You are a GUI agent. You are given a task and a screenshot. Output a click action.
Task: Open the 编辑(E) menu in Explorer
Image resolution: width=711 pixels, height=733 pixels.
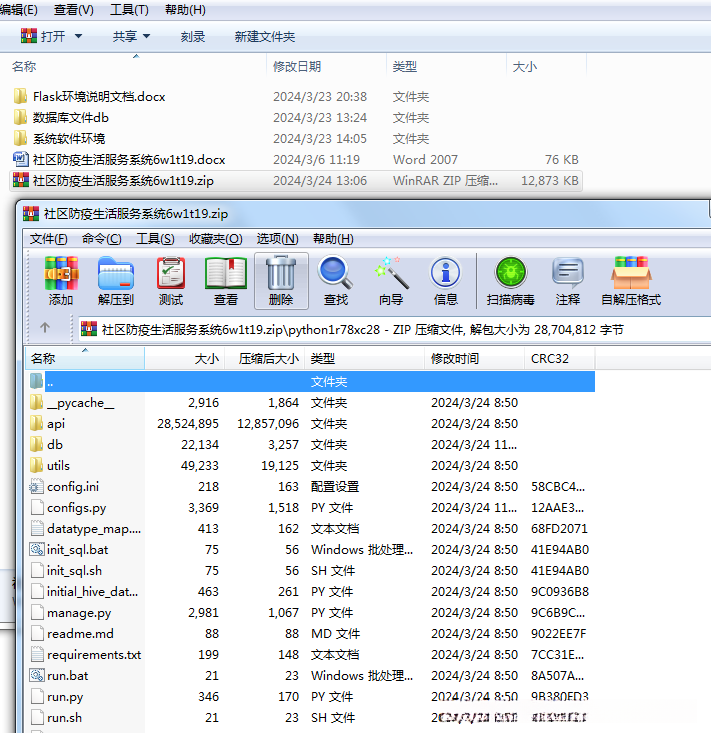19,9
